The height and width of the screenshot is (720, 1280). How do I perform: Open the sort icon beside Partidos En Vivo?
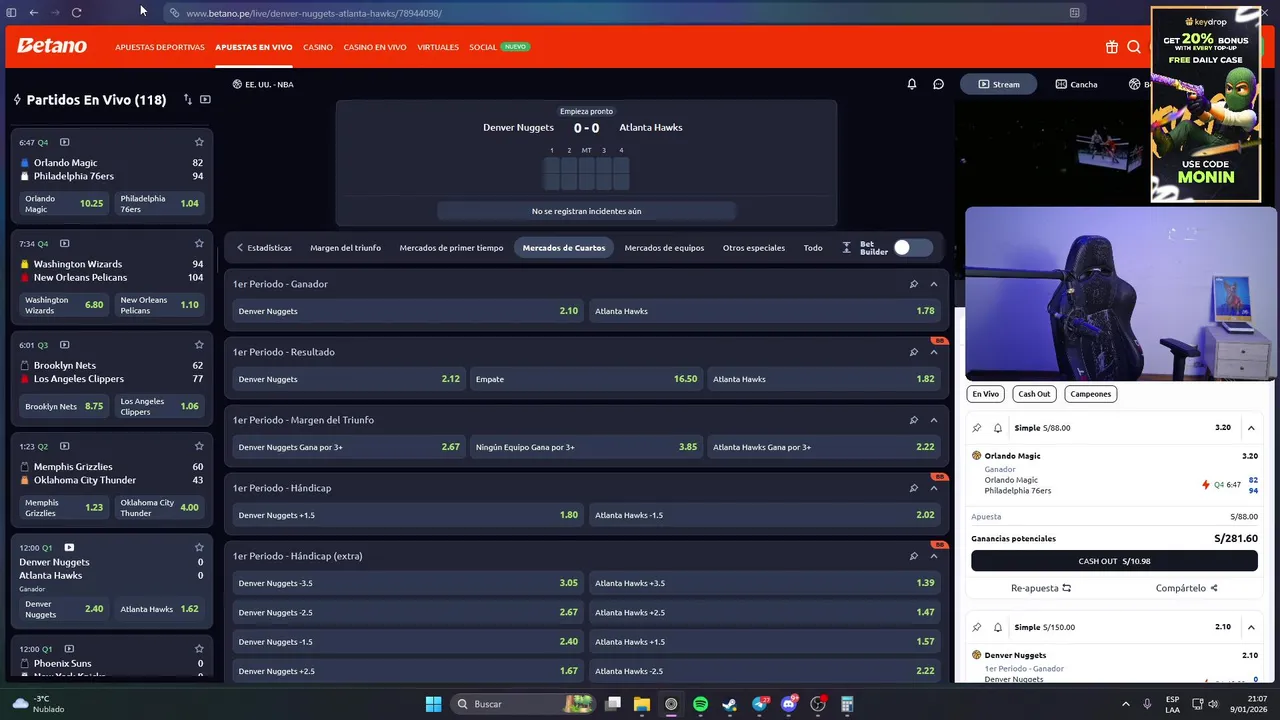[187, 99]
